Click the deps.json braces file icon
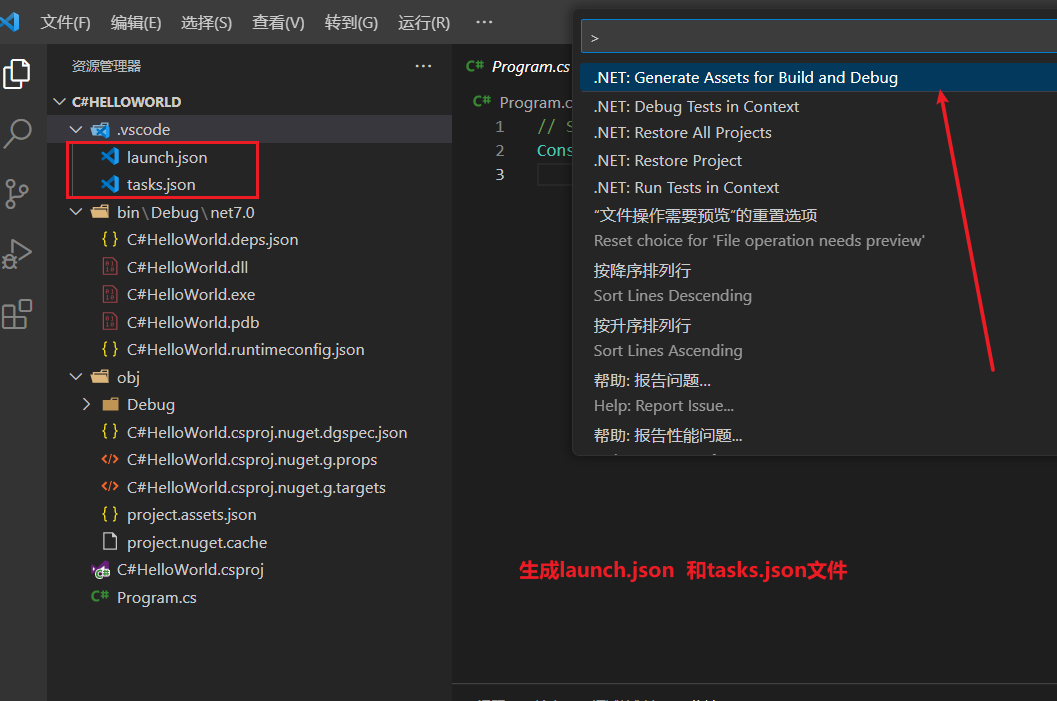 click(110, 239)
